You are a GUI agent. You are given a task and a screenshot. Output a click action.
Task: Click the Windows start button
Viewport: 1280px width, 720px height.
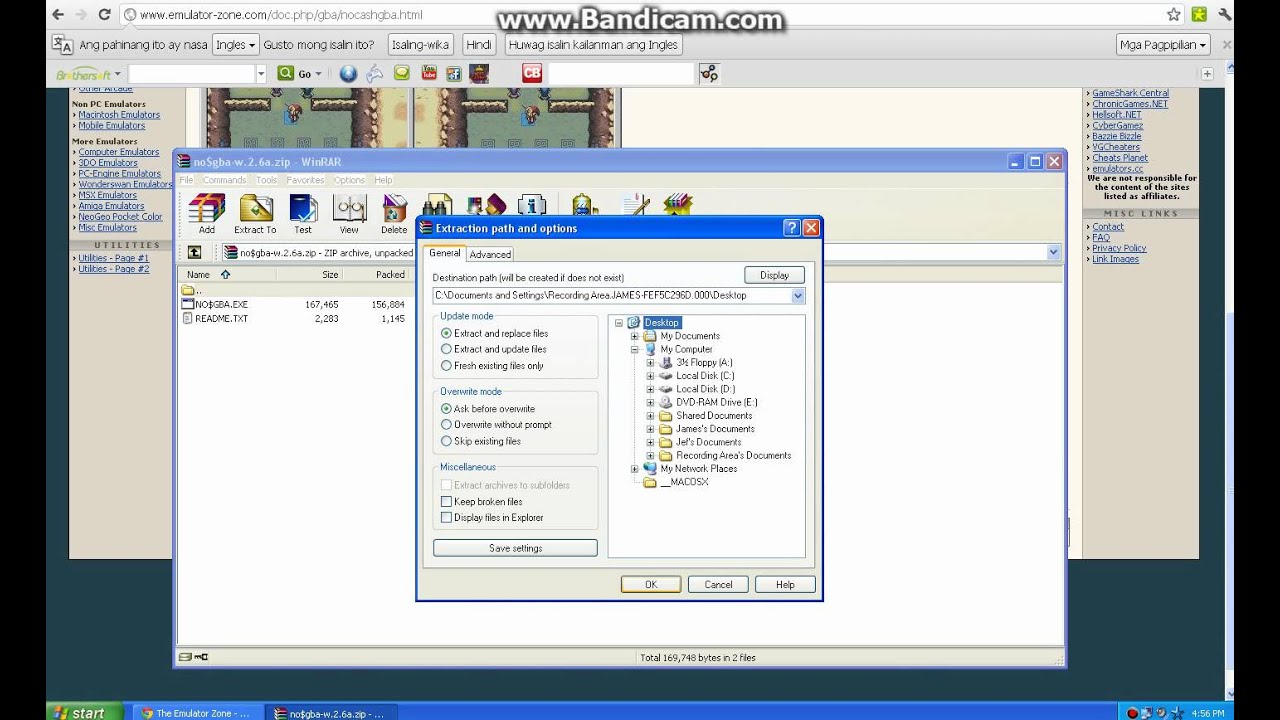[85, 712]
